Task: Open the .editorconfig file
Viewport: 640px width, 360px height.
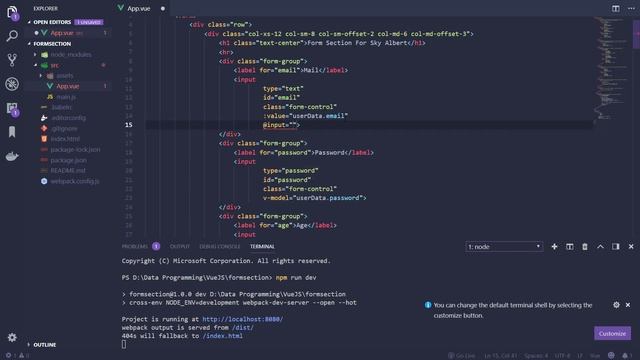Action: click(x=68, y=118)
